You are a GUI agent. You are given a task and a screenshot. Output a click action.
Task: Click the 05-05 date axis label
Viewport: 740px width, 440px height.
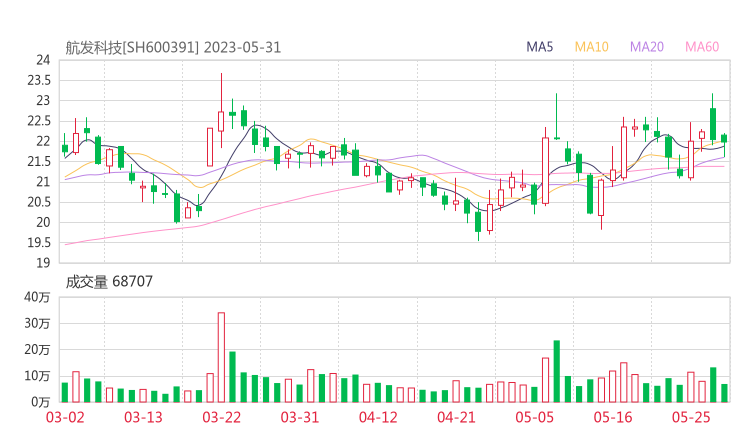pos(535,417)
